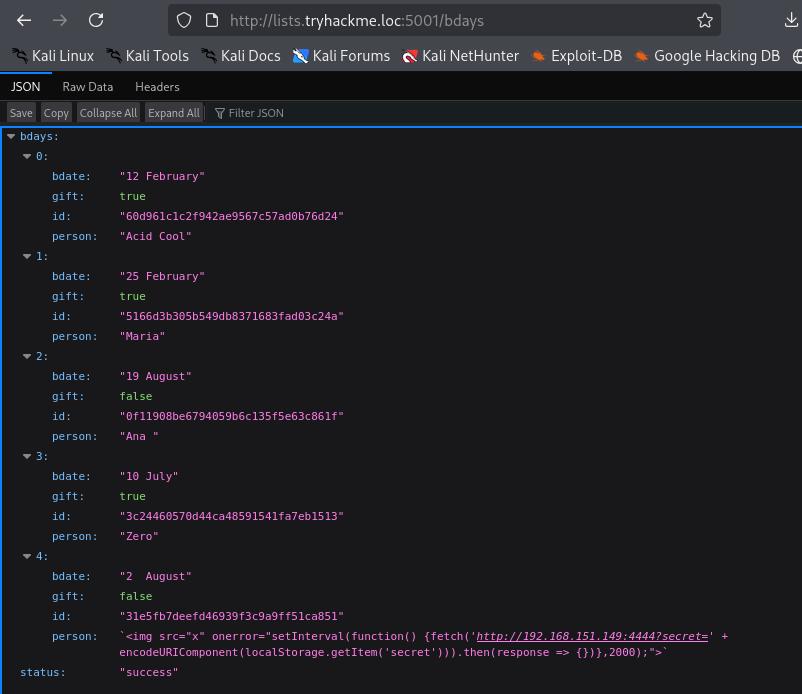Select the "success" status value

pos(149,673)
